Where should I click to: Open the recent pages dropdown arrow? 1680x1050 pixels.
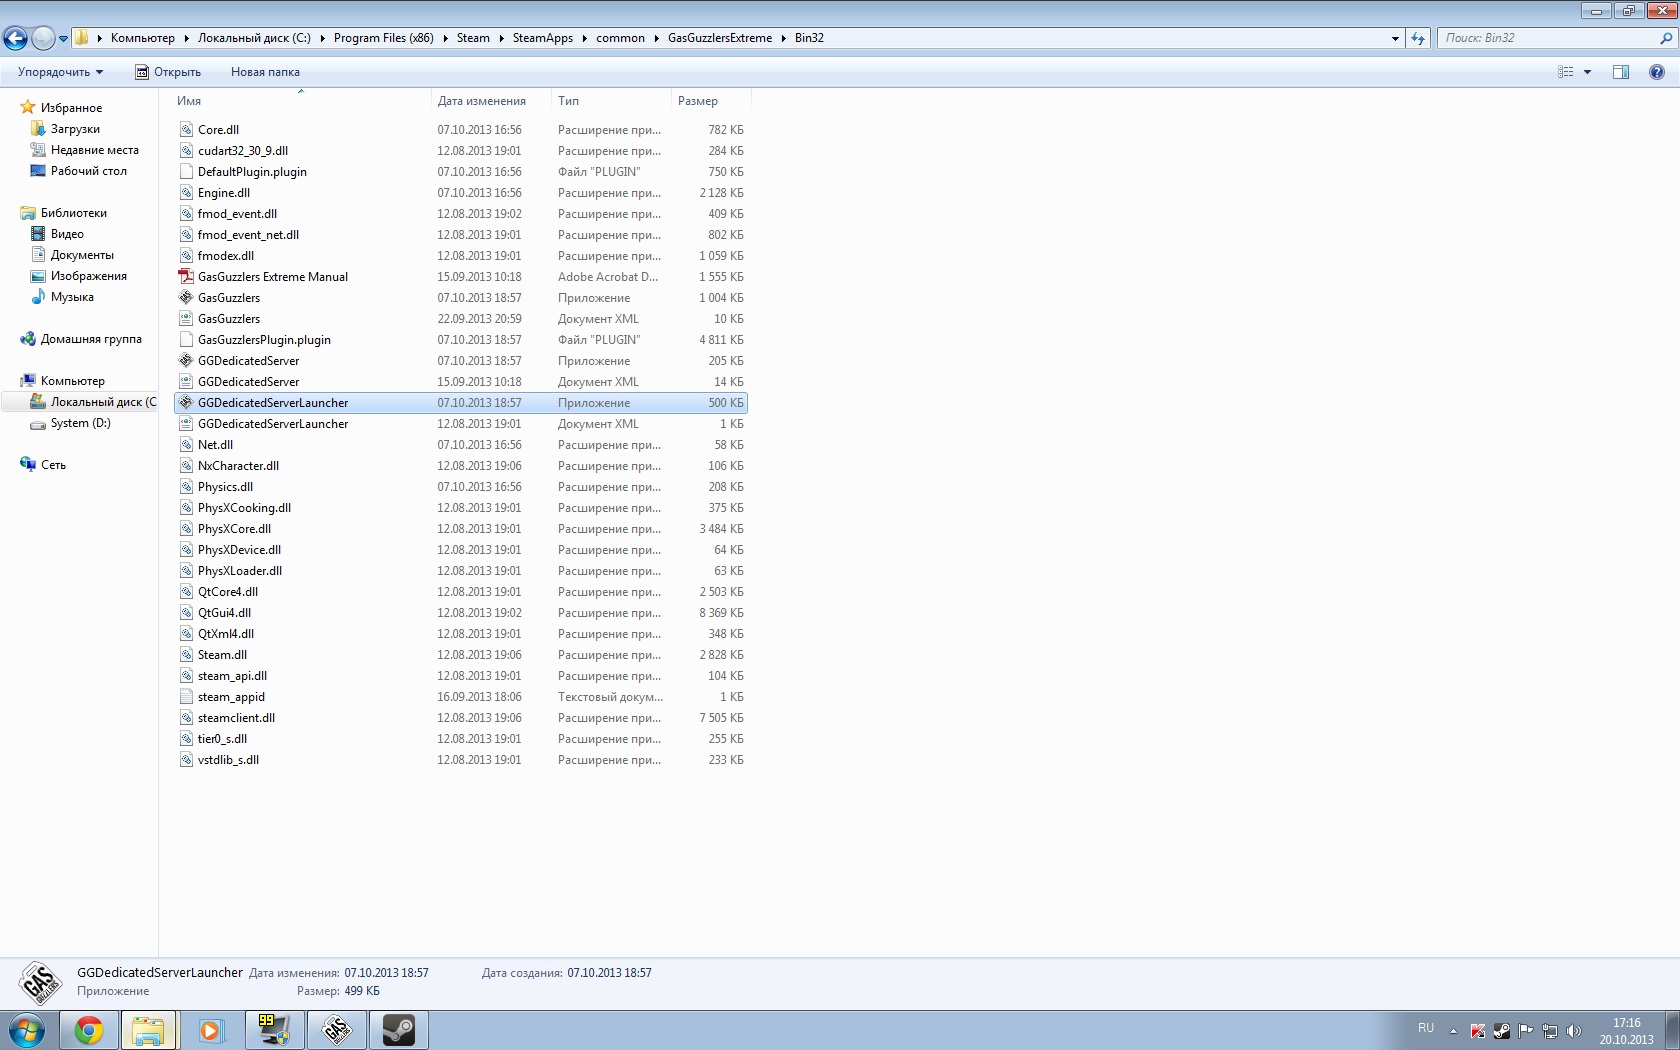tap(63, 39)
